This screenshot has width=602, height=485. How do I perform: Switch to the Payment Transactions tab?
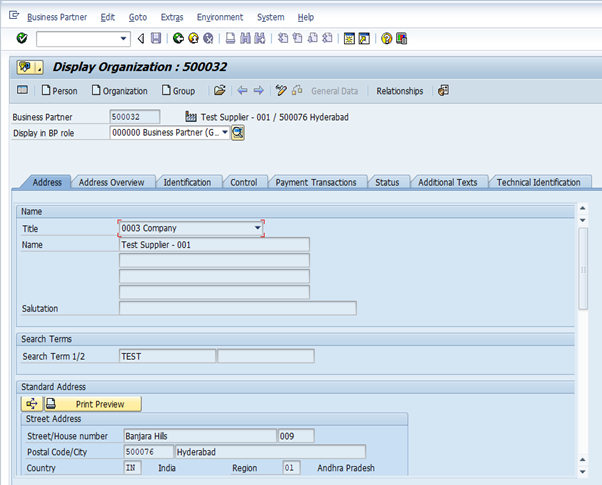[315, 182]
